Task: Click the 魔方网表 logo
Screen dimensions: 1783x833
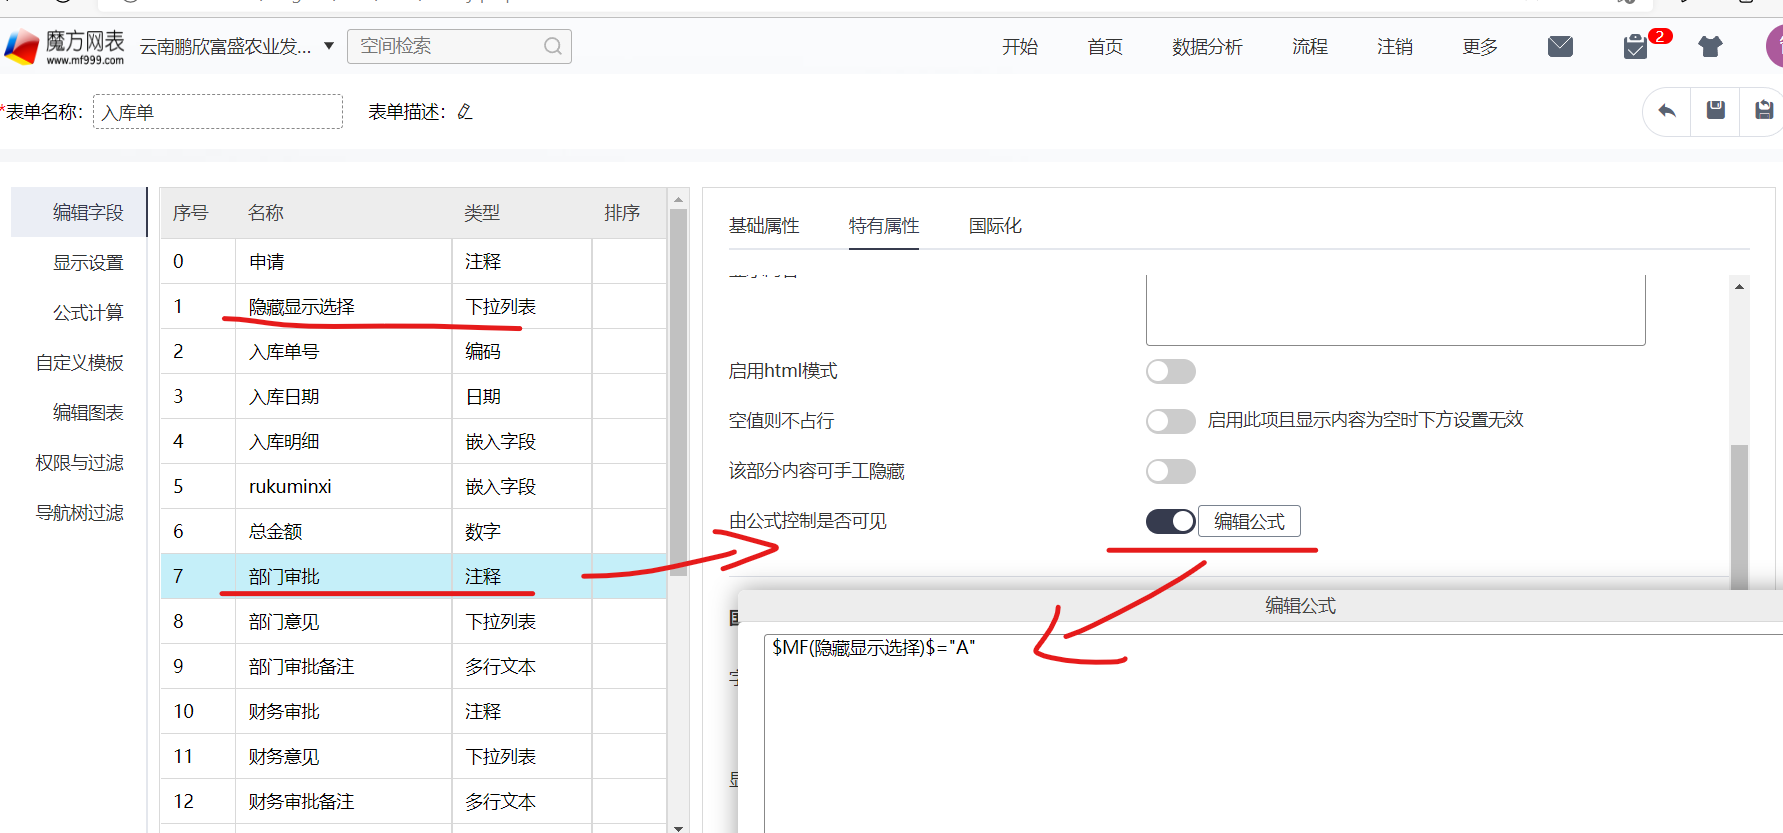Action: coord(65,46)
